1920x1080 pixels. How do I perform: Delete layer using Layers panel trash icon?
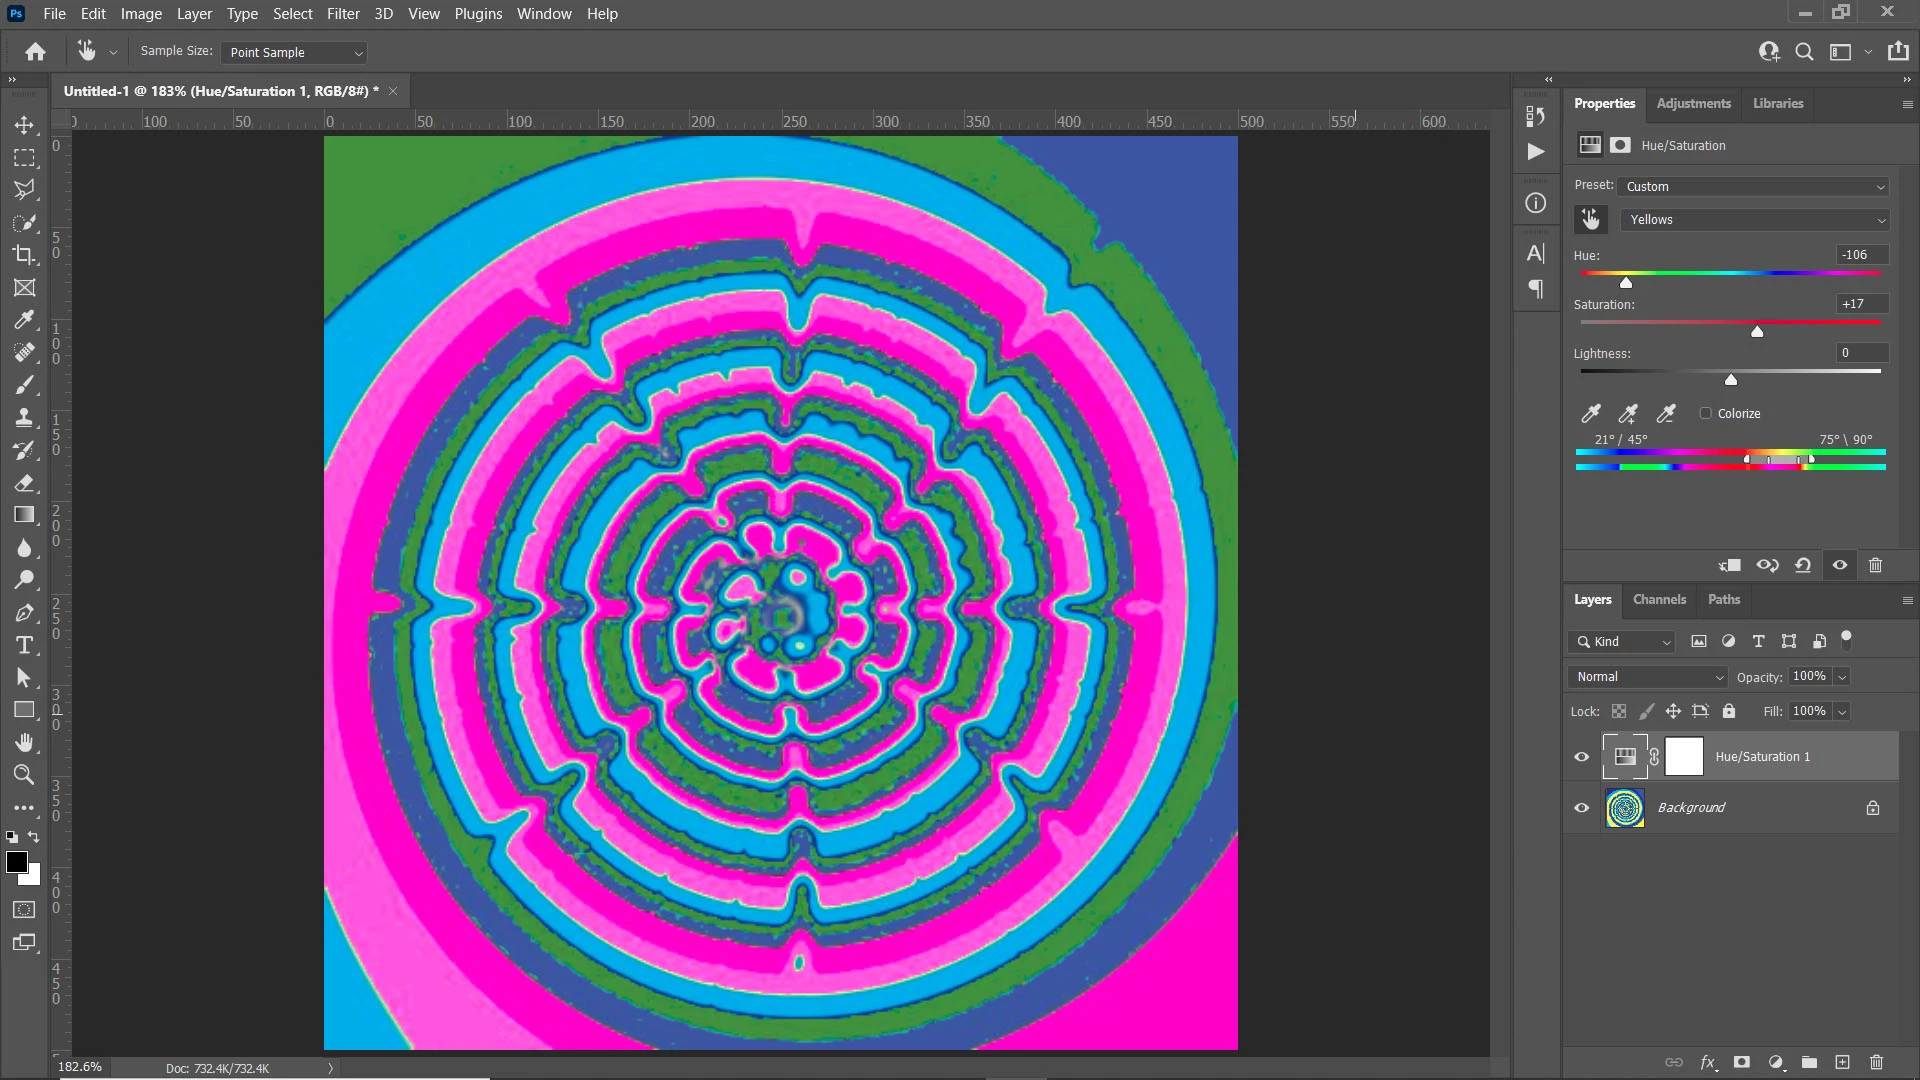[1876, 1062]
